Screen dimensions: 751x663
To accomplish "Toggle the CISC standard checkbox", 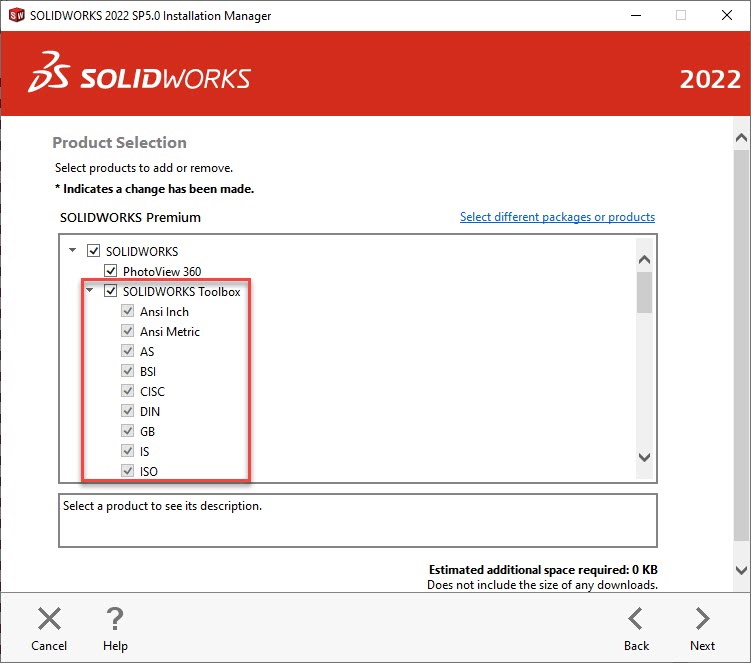I will (127, 391).
